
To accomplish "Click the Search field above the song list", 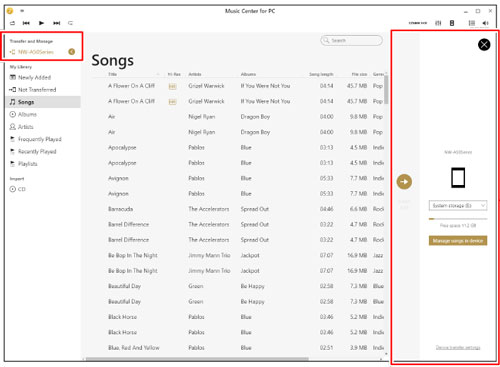I will [351, 40].
